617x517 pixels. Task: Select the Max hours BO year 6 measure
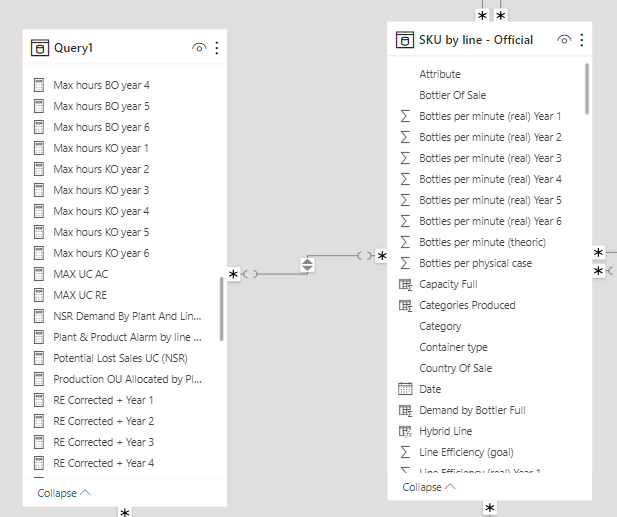pyautogui.click(x=102, y=127)
